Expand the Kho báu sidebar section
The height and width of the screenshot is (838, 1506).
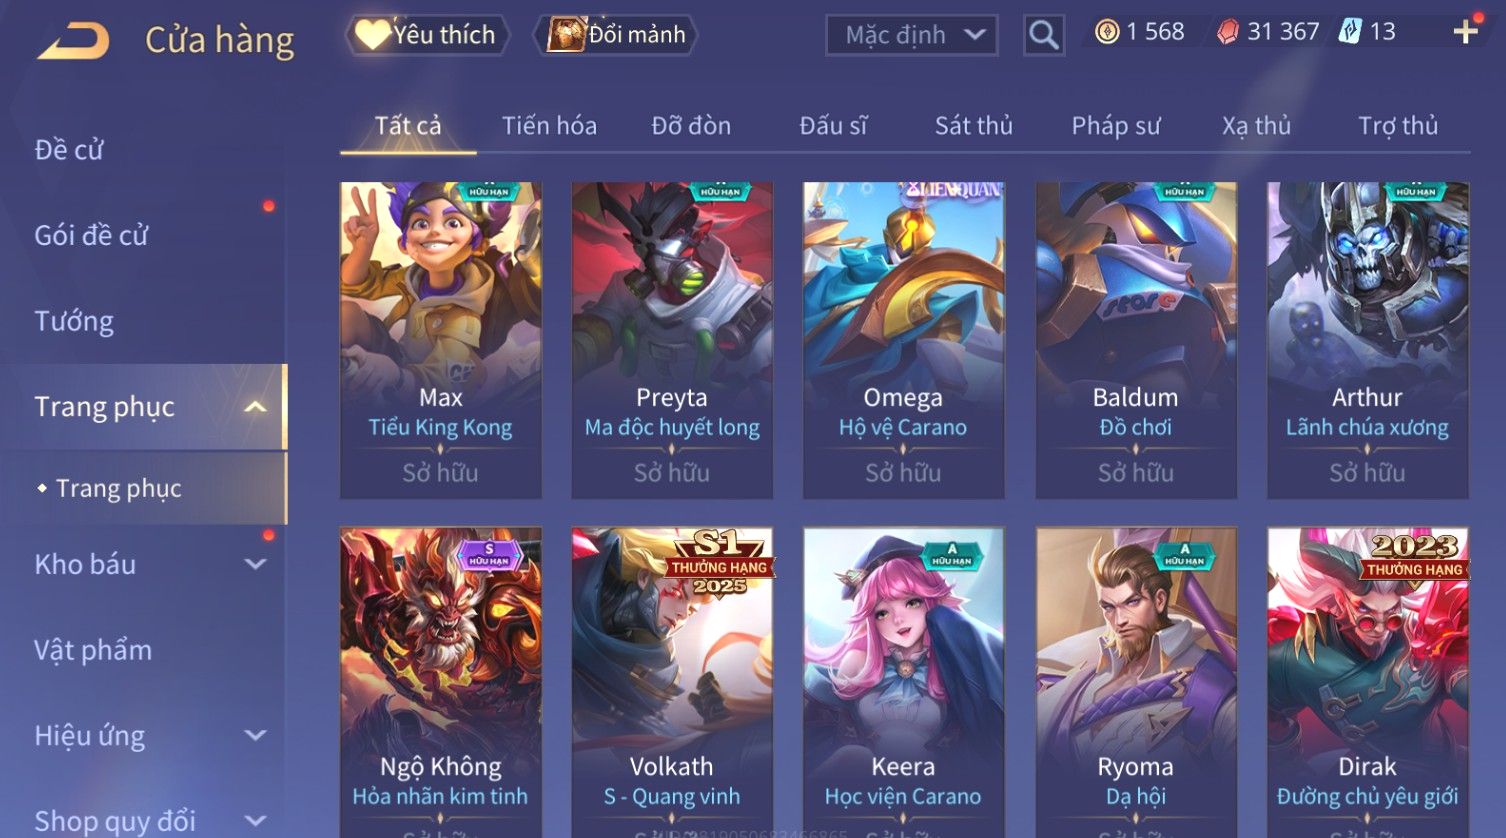coord(256,564)
